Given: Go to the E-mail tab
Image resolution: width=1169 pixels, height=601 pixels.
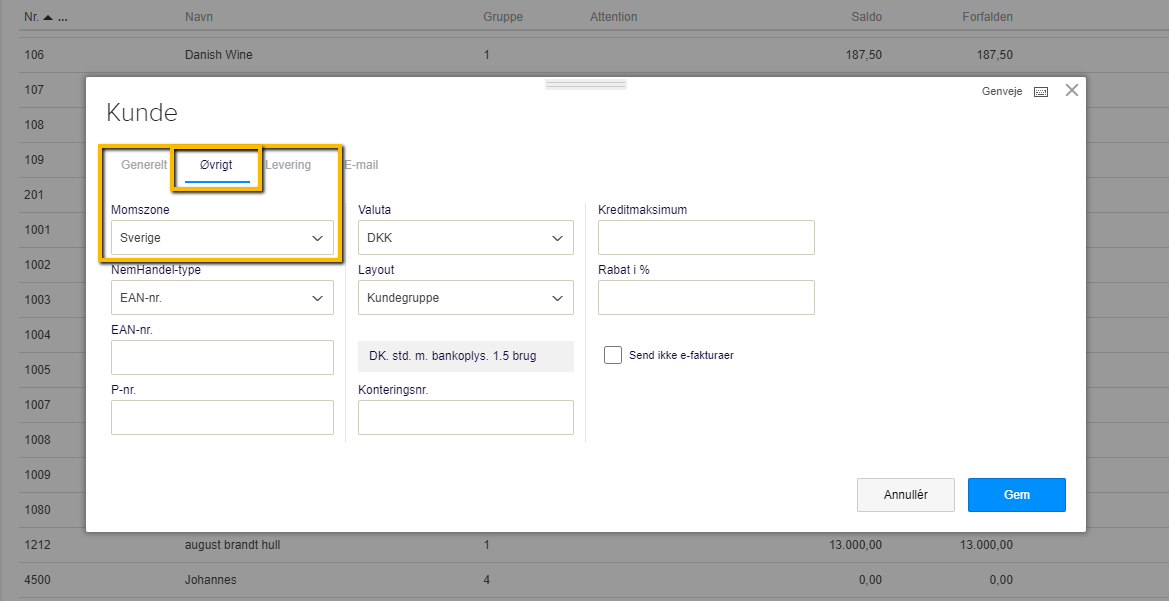Looking at the screenshot, I should 361,165.
